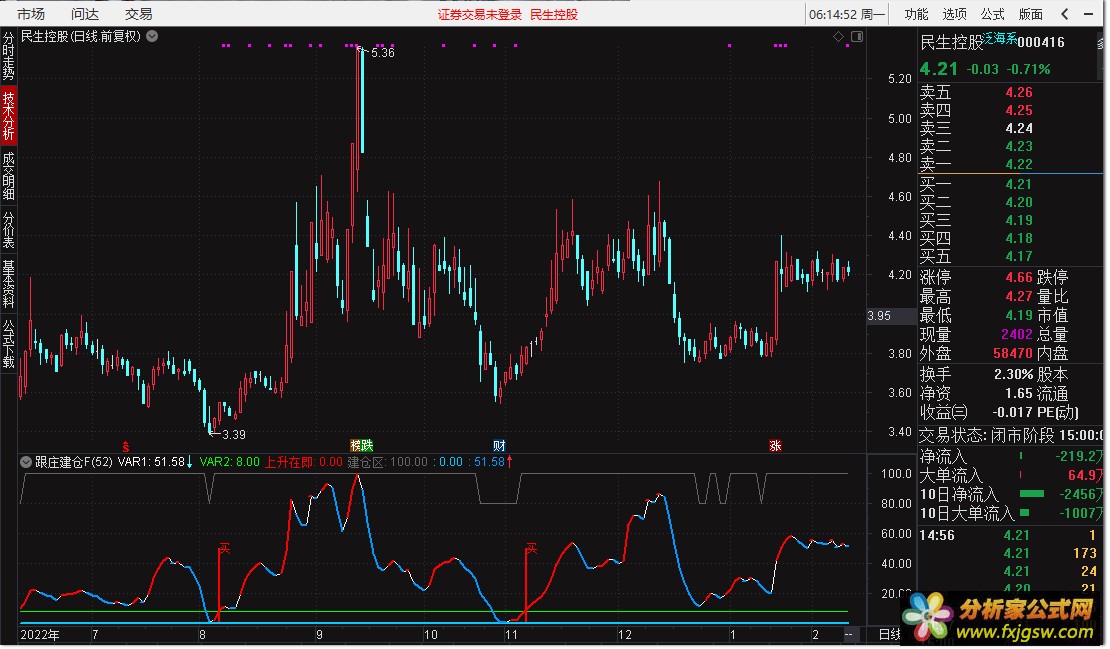Click the back arrow in top bar
1110x649 pixels.
[1065, 13]
